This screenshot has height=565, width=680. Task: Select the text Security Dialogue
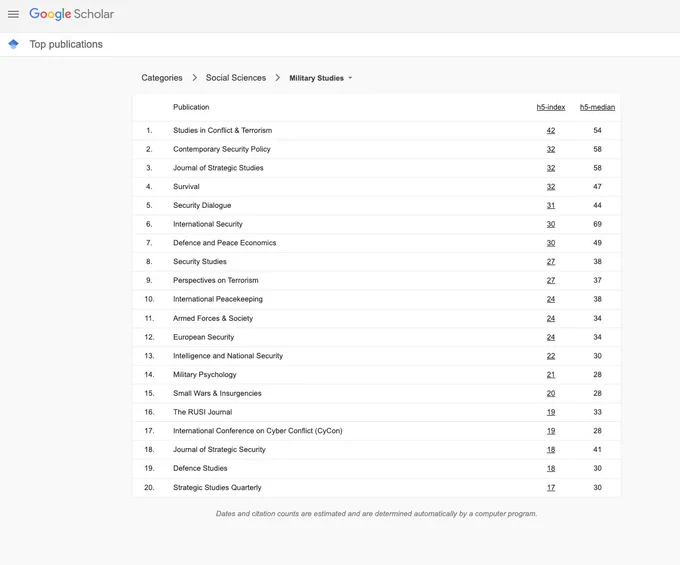pyautogui.click(x=202, y=206)
